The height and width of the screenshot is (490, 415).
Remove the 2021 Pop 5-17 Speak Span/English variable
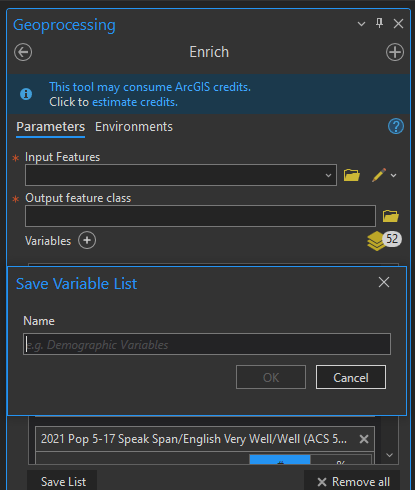364,439
